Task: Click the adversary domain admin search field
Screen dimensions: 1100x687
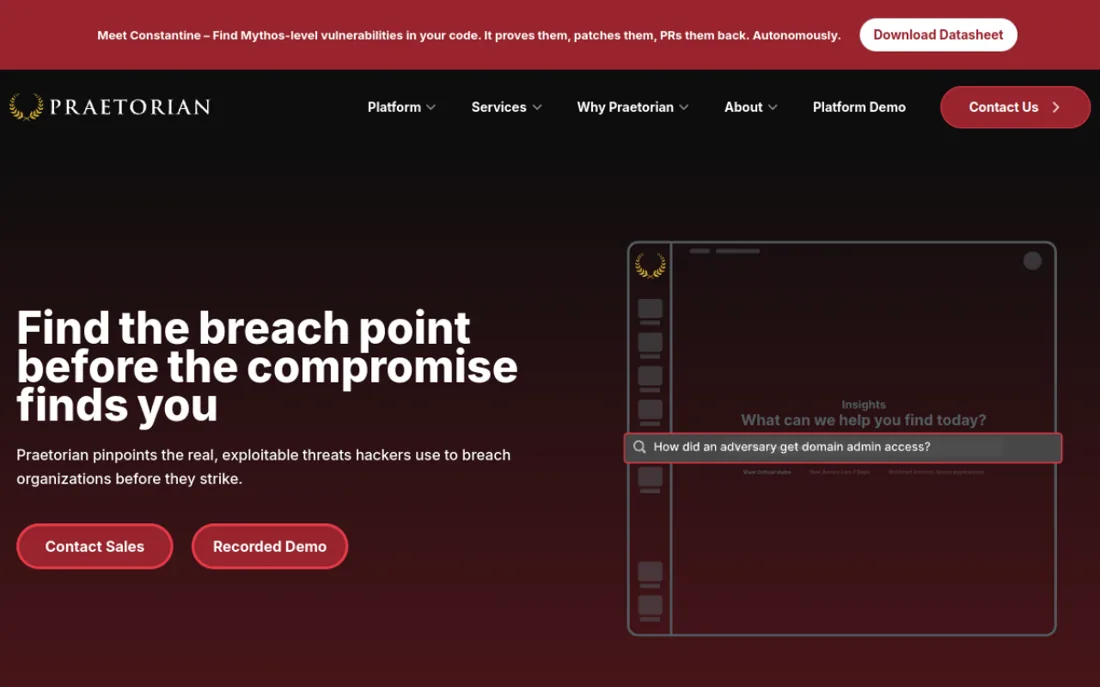Action: coord(843,448)
